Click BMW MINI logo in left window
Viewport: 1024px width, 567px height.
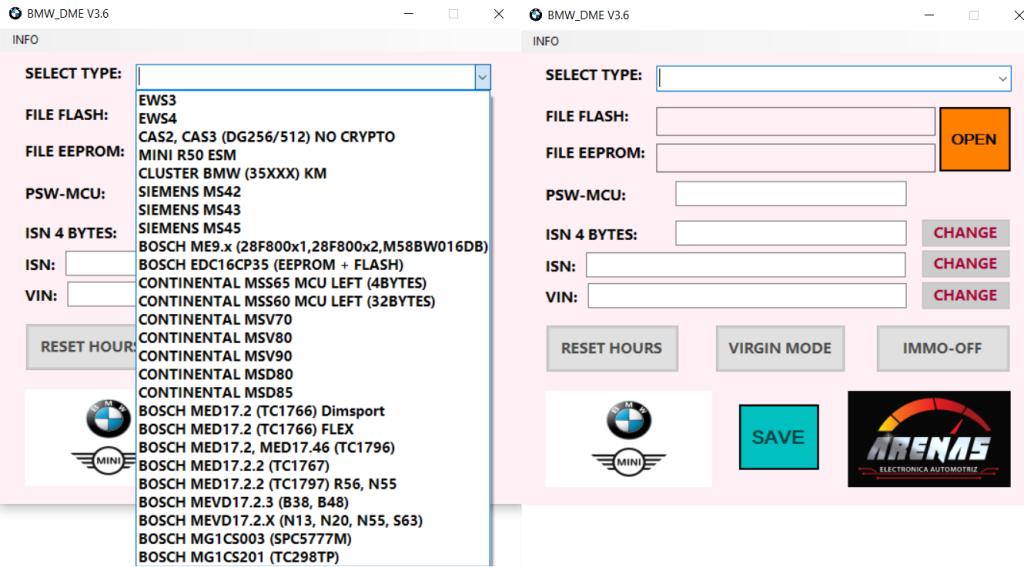coord(81,438)
